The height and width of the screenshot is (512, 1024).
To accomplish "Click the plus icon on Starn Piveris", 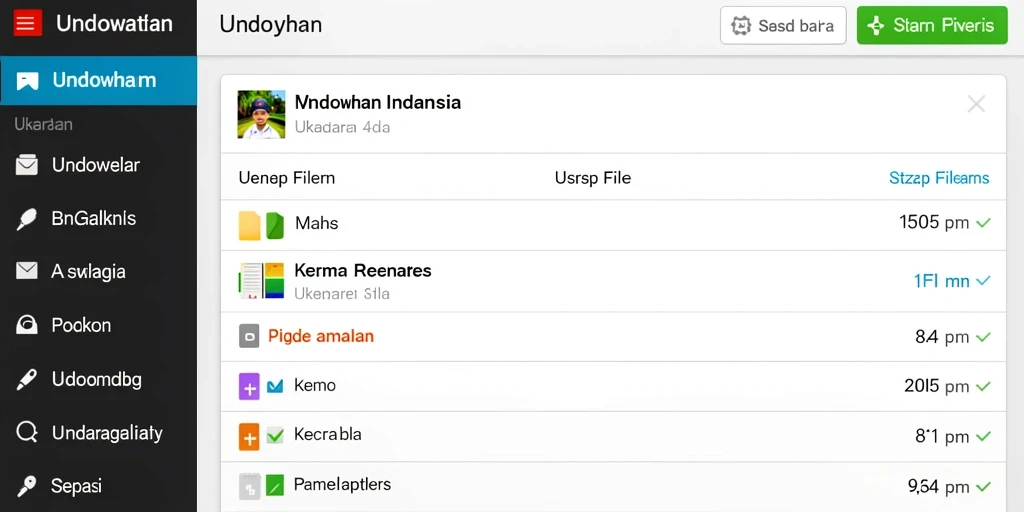I will pyautogui.click(x=875, y=26).
